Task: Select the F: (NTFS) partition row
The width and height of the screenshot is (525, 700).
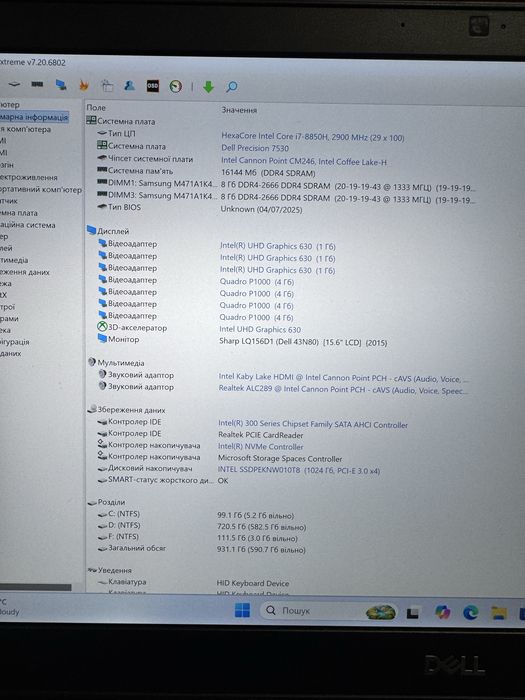Action: [x=197, y=538]
